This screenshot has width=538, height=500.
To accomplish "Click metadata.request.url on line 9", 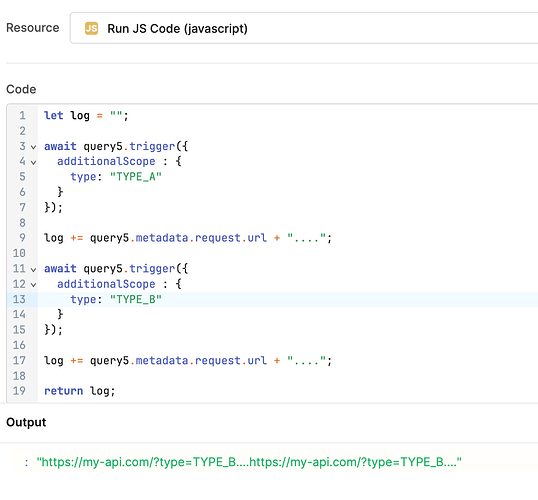I will pyautogui.click(x=201, y=238).
